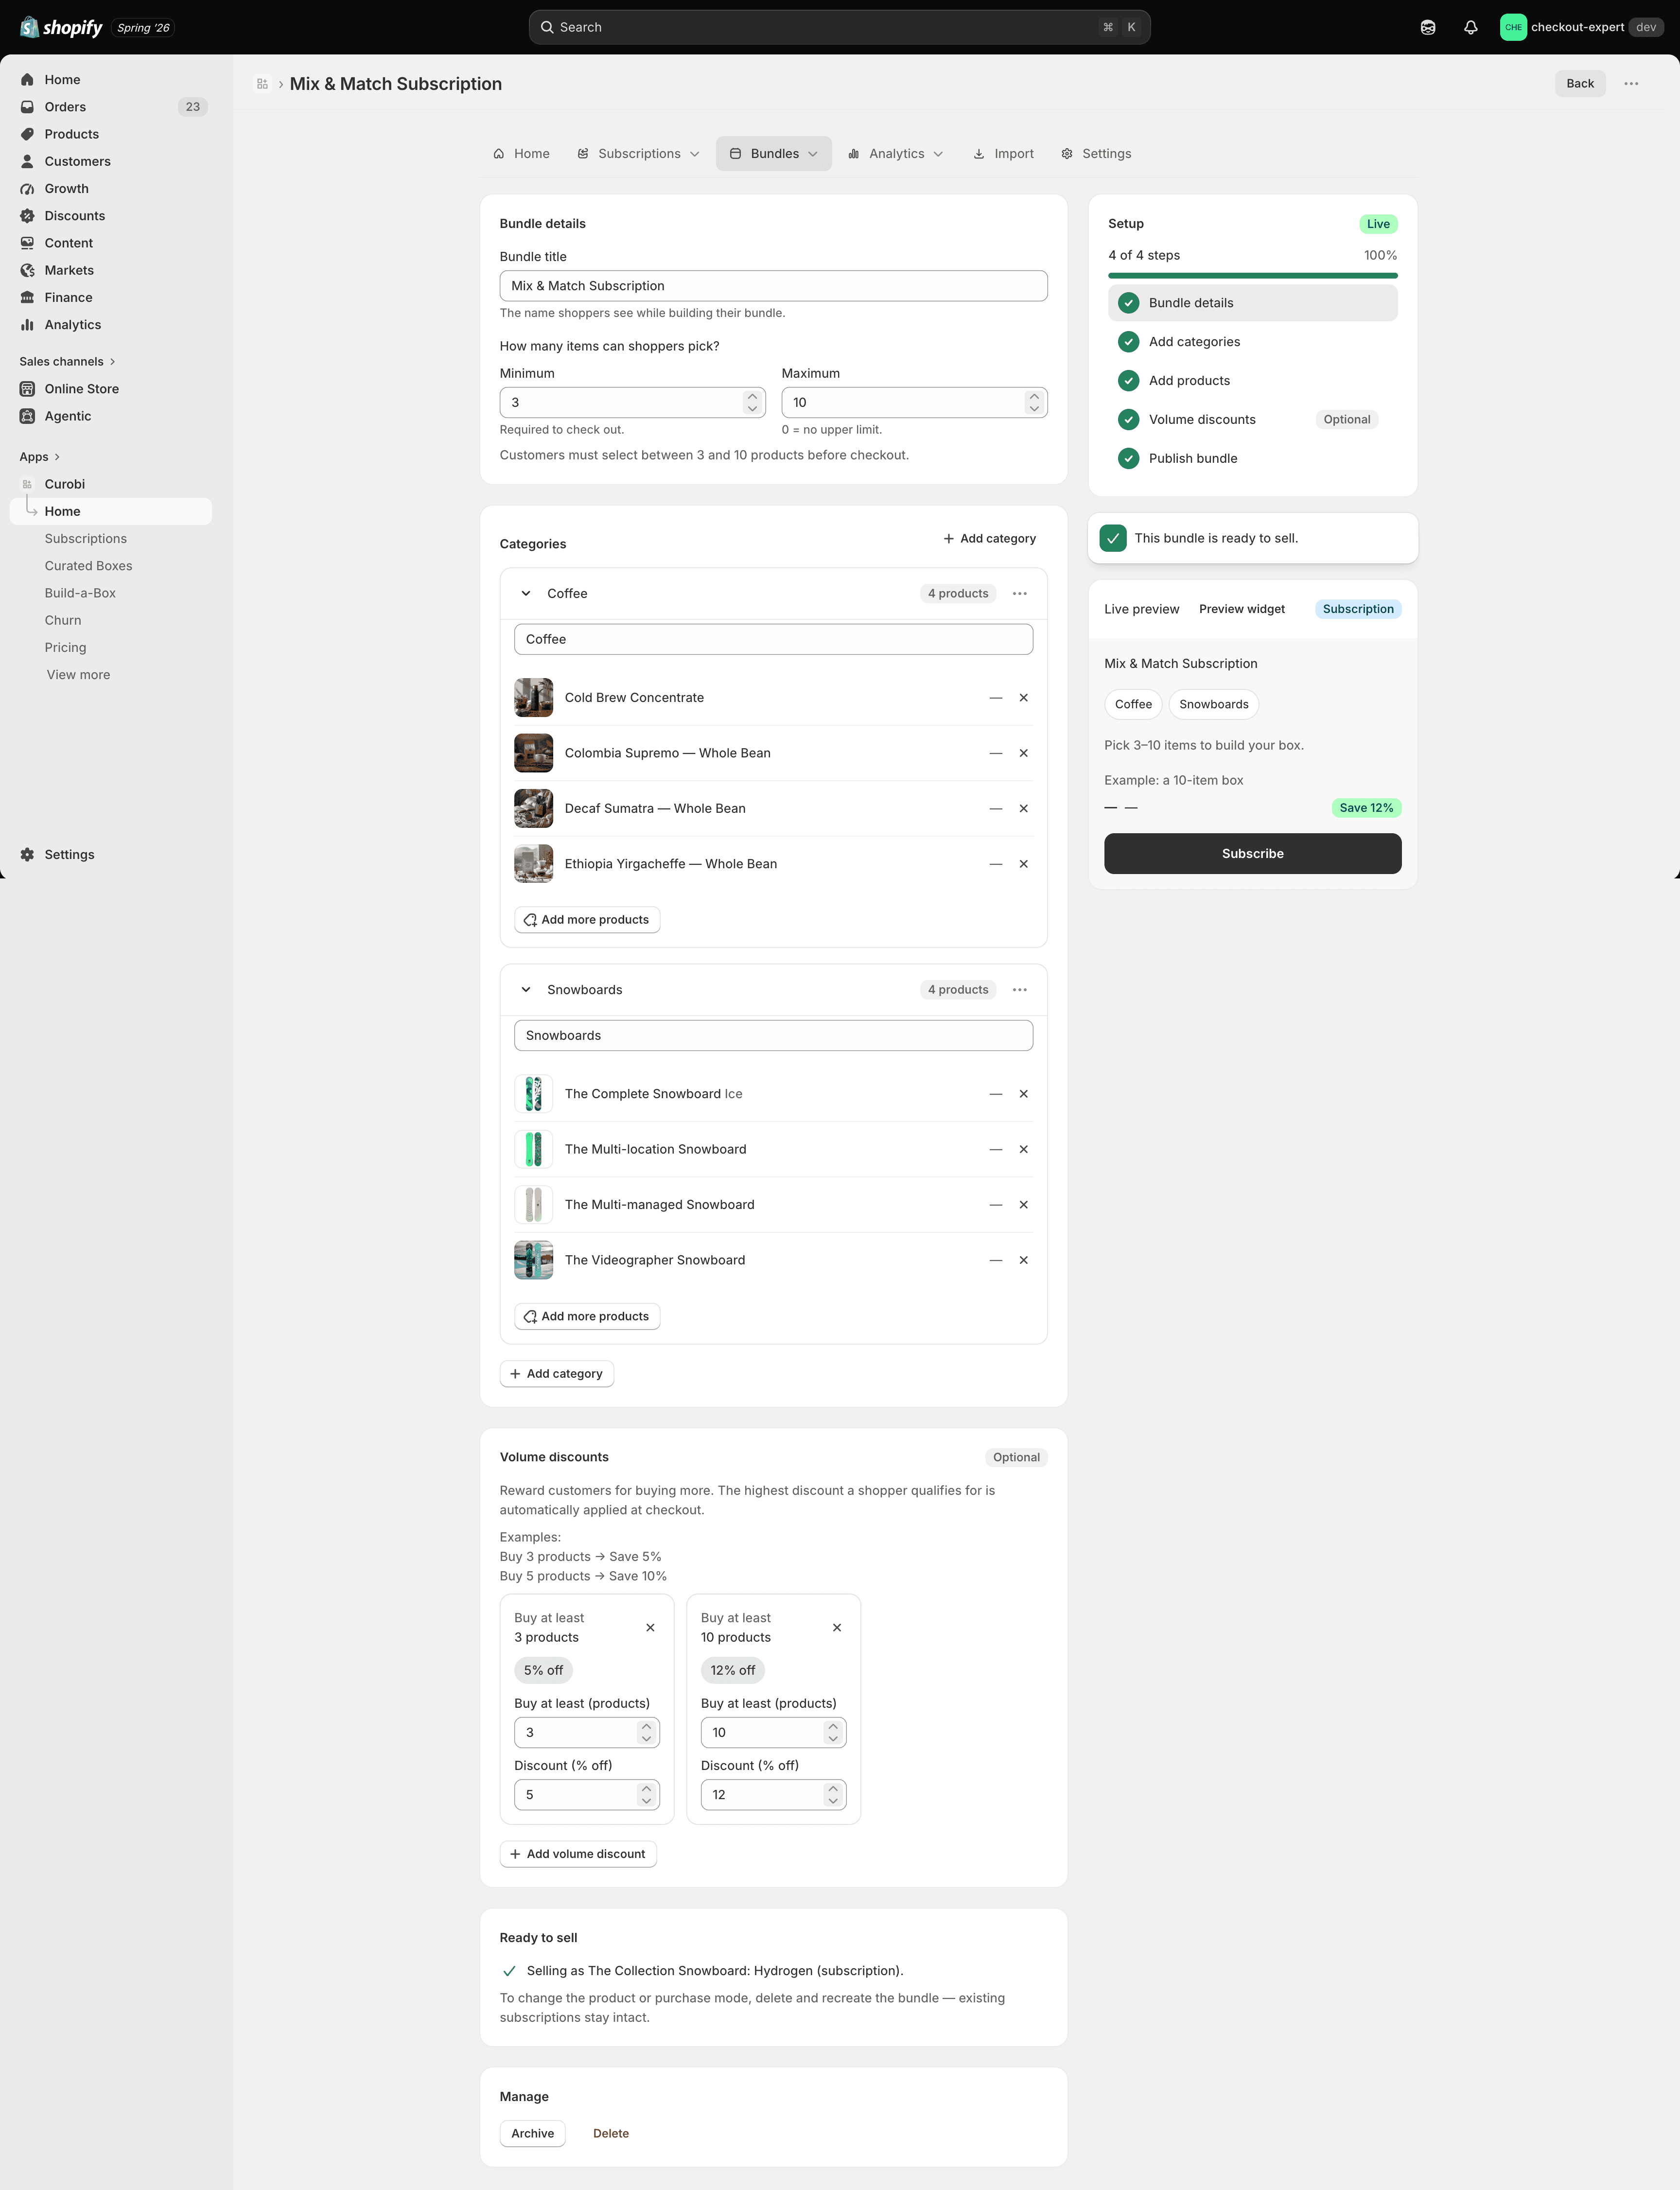
Task: Open the app Settings tab
Action: [1096, 154]
